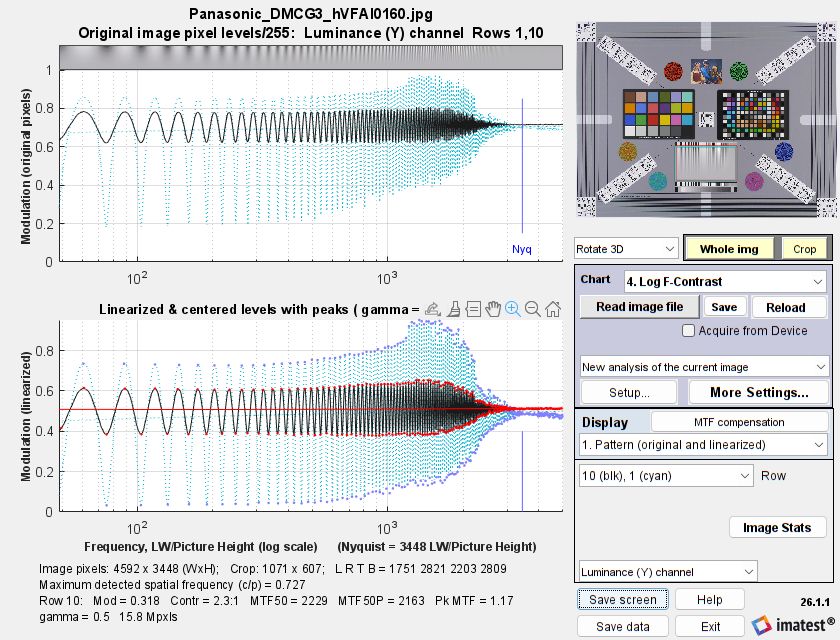Restore view with home icon
This screenshot has width=840, height=640.
pyautogui.click(x=552, y=309)
